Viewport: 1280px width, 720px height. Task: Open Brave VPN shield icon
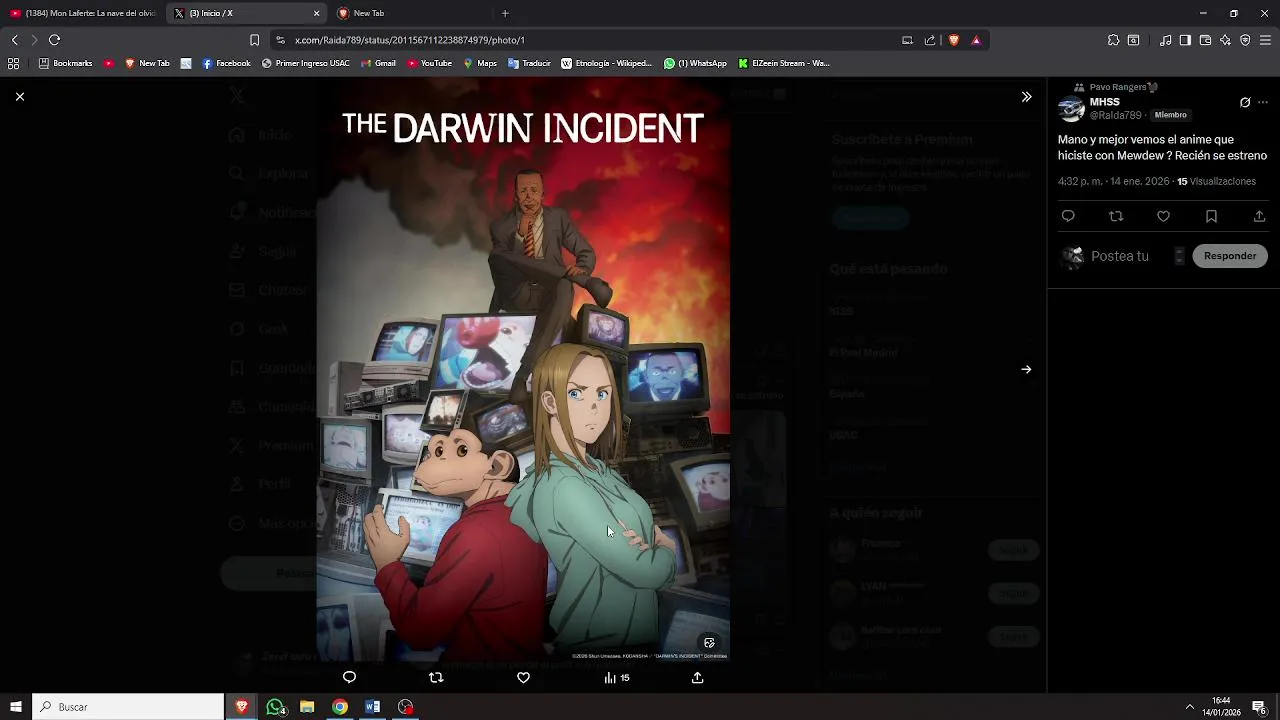[x=1245, y=40]
